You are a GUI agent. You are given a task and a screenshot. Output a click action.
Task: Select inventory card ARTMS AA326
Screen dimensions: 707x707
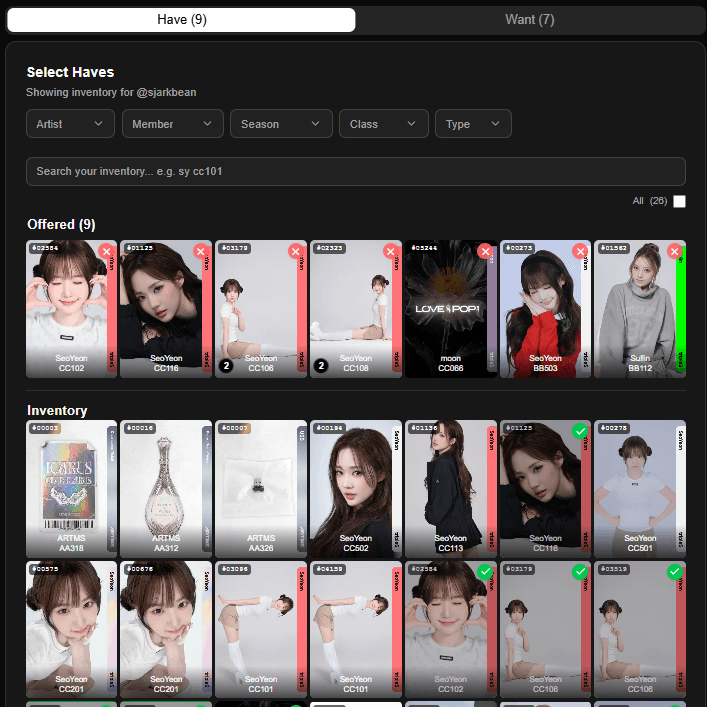click(261, 489)
